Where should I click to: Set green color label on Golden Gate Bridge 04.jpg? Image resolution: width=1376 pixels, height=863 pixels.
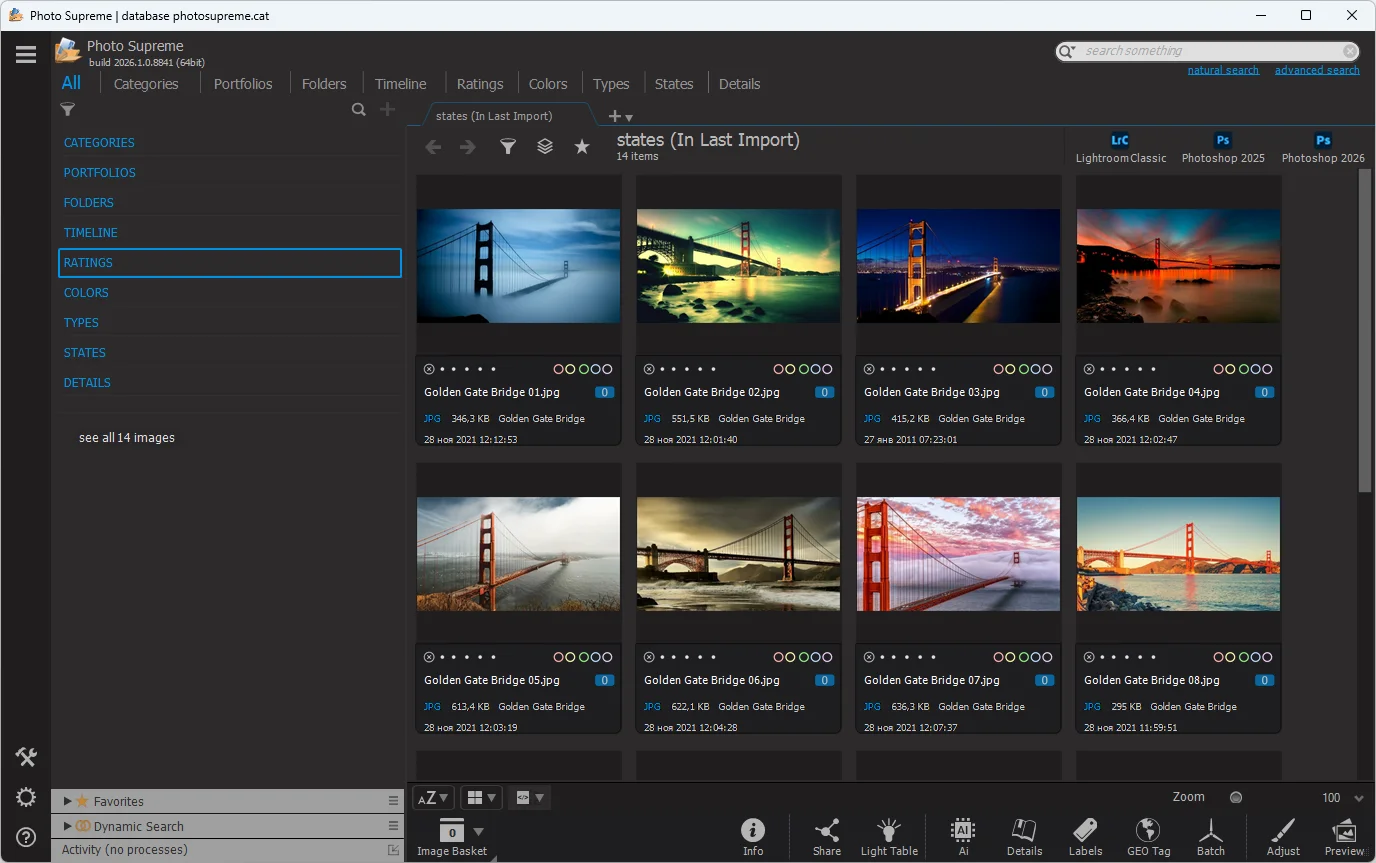1243,369
